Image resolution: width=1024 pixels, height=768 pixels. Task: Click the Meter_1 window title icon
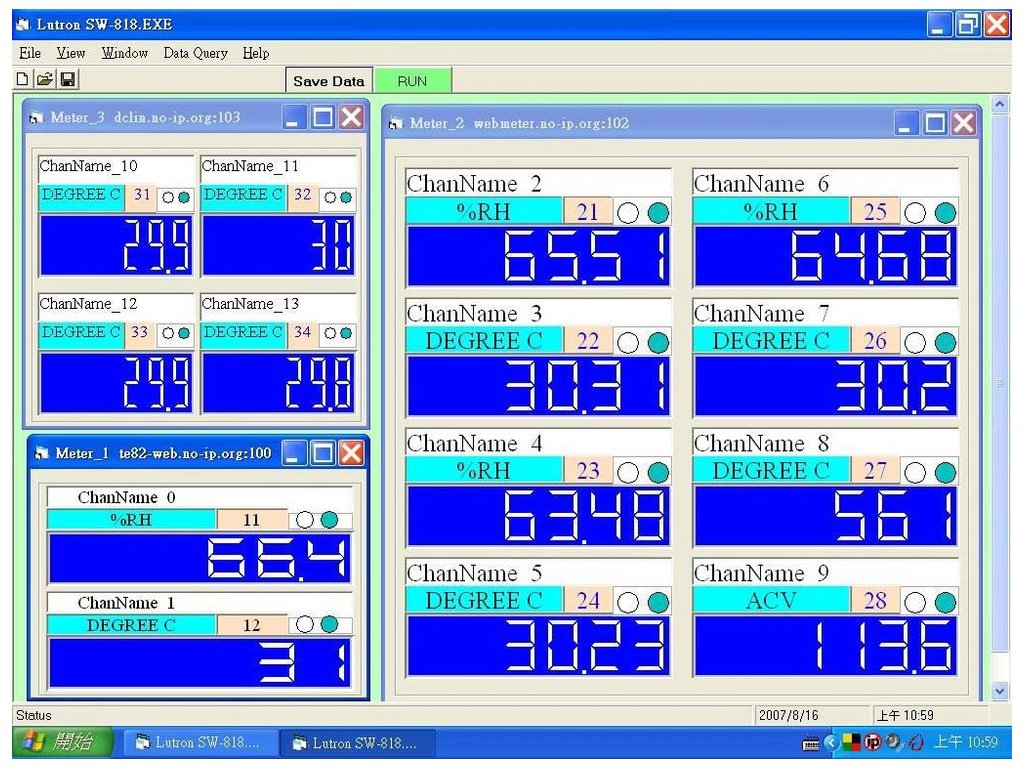pos(41,453)
